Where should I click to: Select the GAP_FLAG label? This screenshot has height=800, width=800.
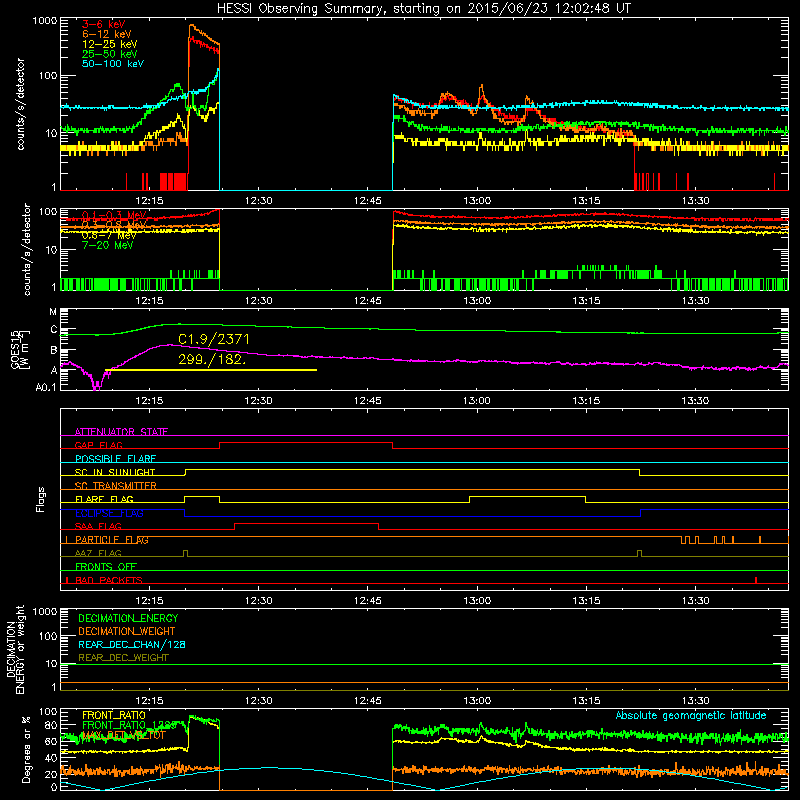[98, 445]
